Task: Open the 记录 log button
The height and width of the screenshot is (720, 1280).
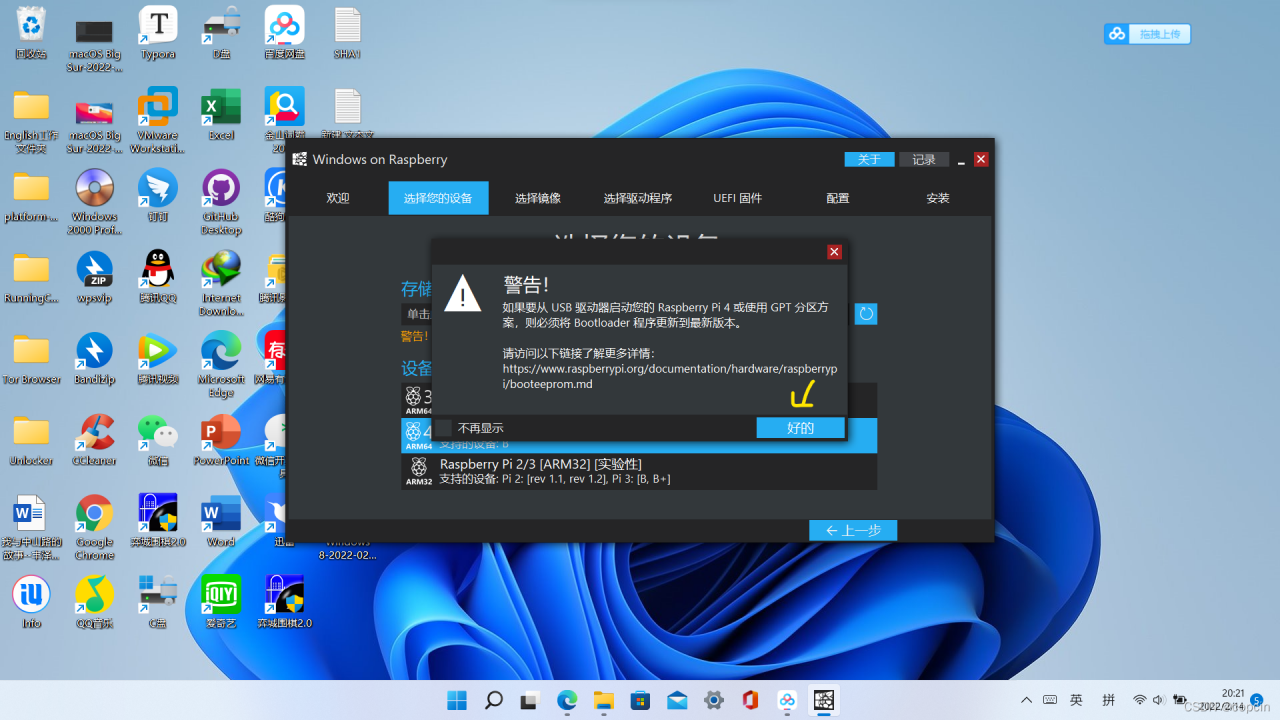Action: (924, 160)
